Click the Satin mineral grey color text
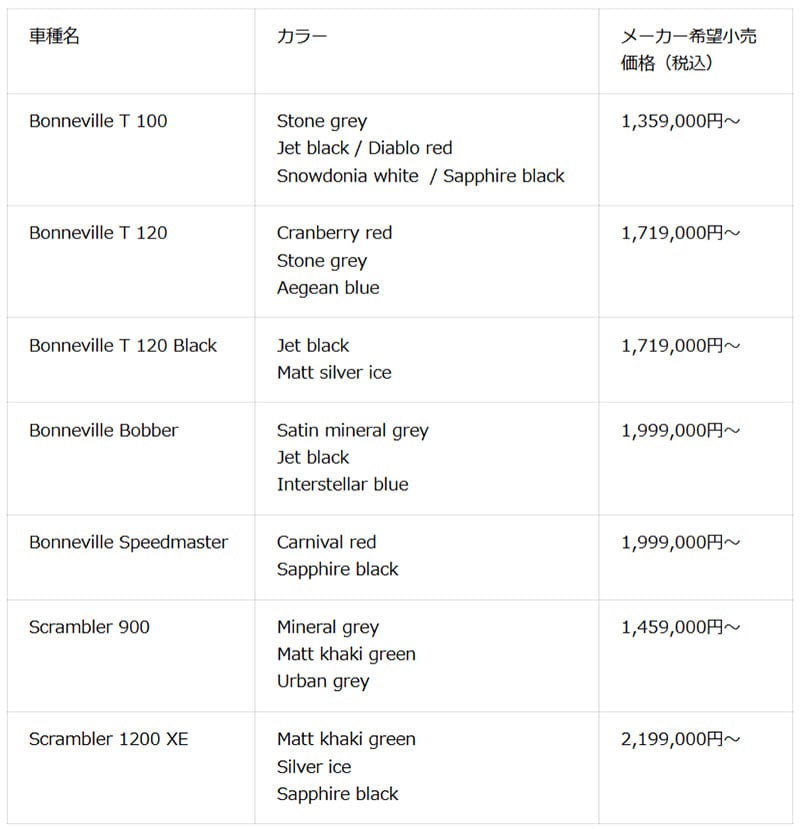The height and width of the screenshot is (829, 800). (x=352, y=430)
